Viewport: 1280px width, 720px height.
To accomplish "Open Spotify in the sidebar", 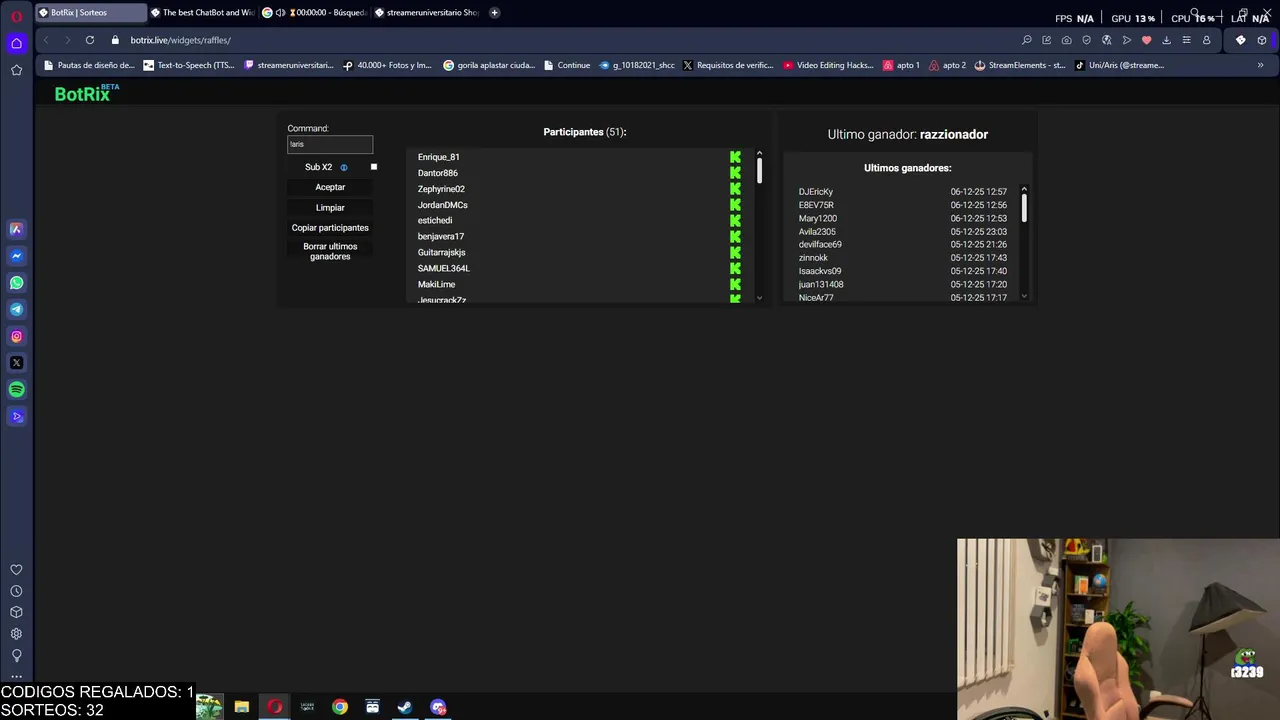I will (x=16, y=390).
